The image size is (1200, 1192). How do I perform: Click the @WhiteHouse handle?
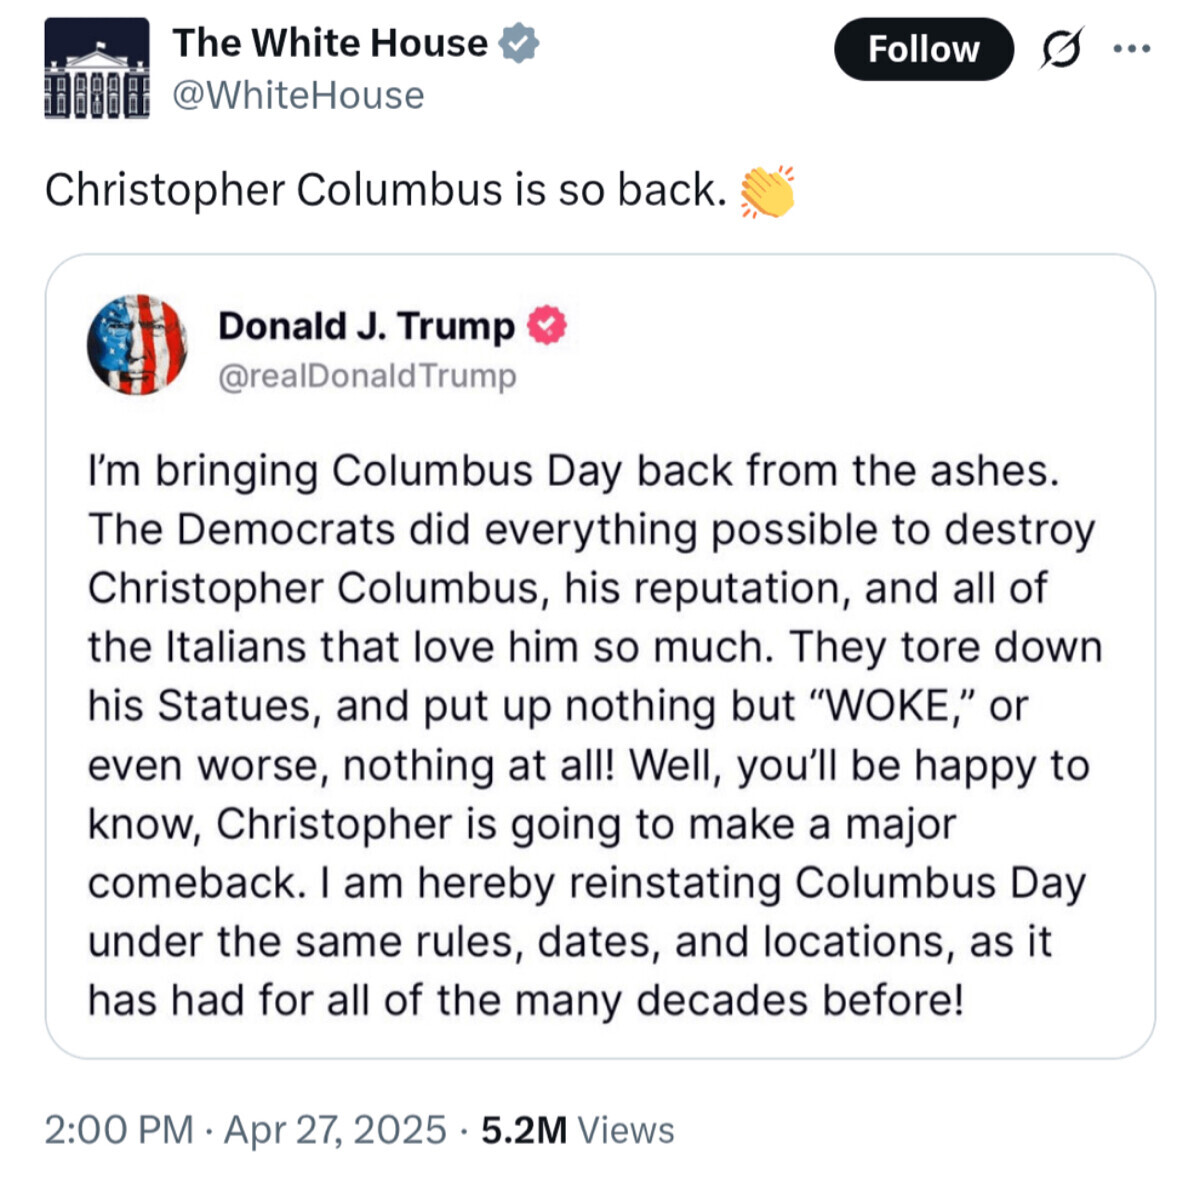point(298,96)
